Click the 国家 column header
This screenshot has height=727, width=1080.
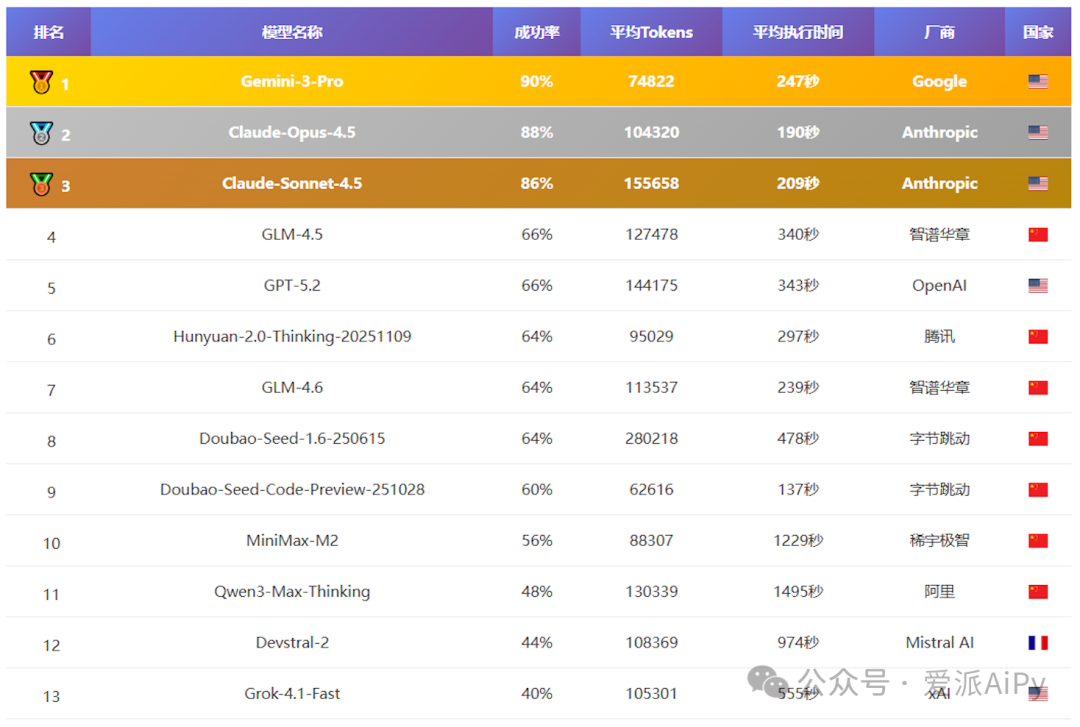pos(1038,32)
